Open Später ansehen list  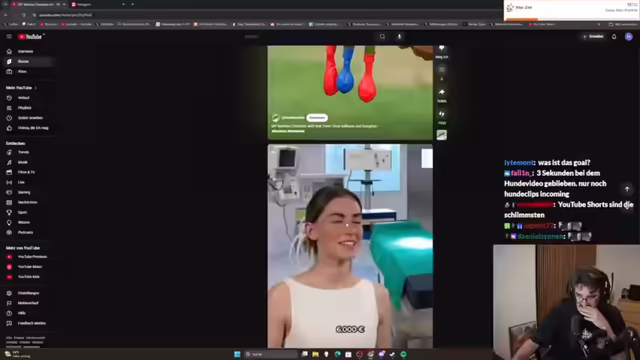[x=27, y=118]
